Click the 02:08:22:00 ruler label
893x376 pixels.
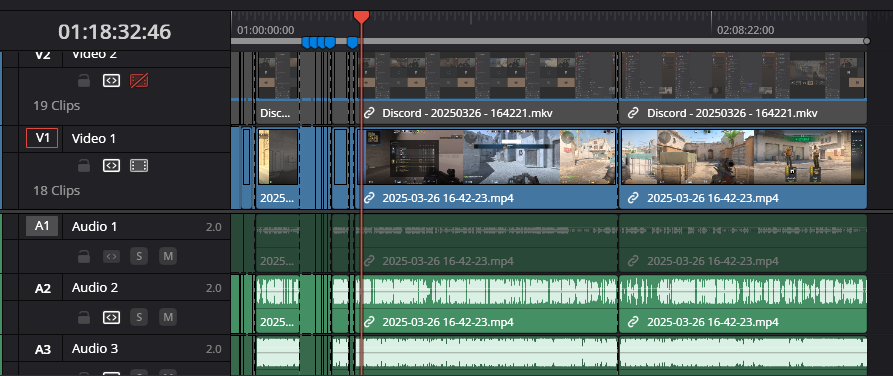pos(745,30)
